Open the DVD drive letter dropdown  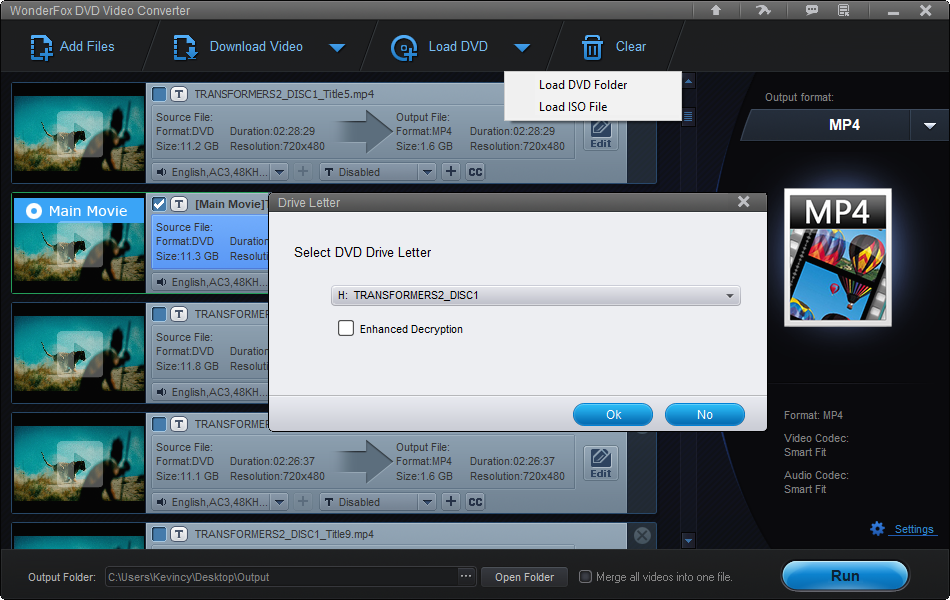[x=731, y=296]
